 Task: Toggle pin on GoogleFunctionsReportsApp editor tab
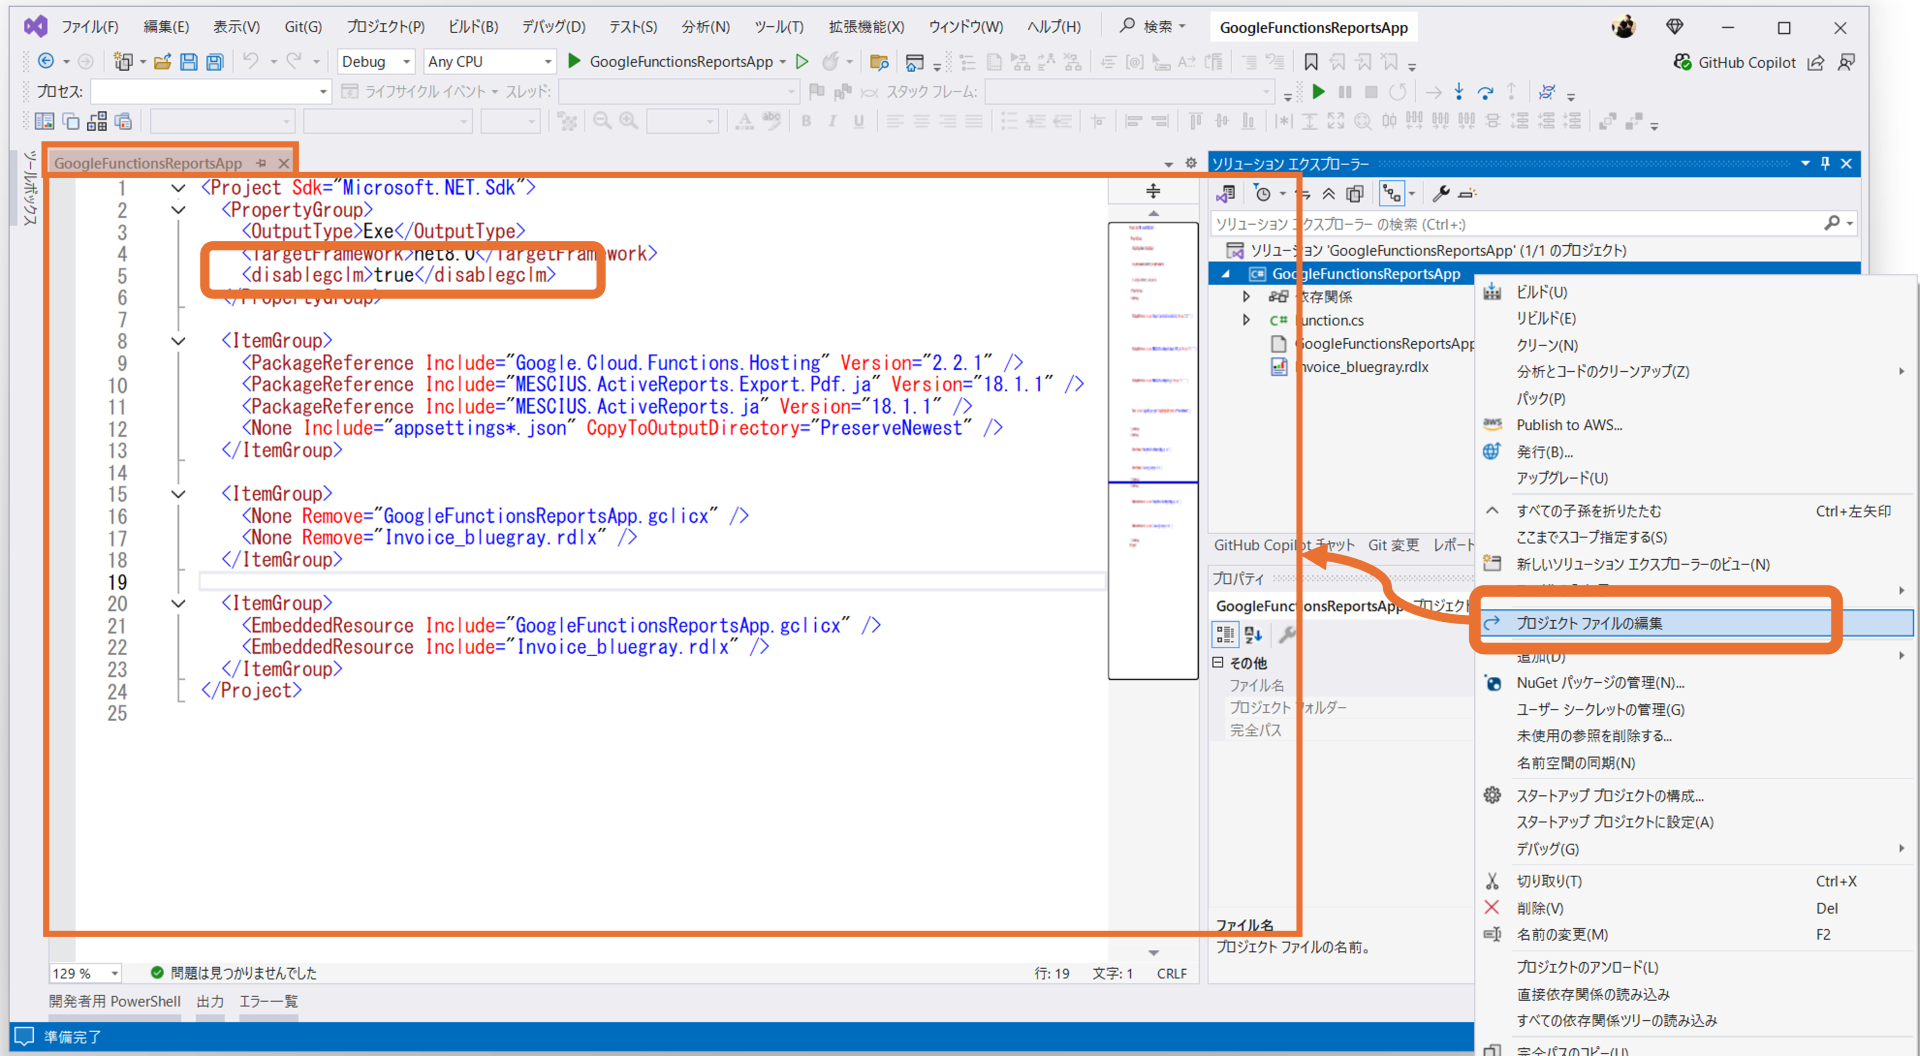pyautogui.click(x=261, y=163)
